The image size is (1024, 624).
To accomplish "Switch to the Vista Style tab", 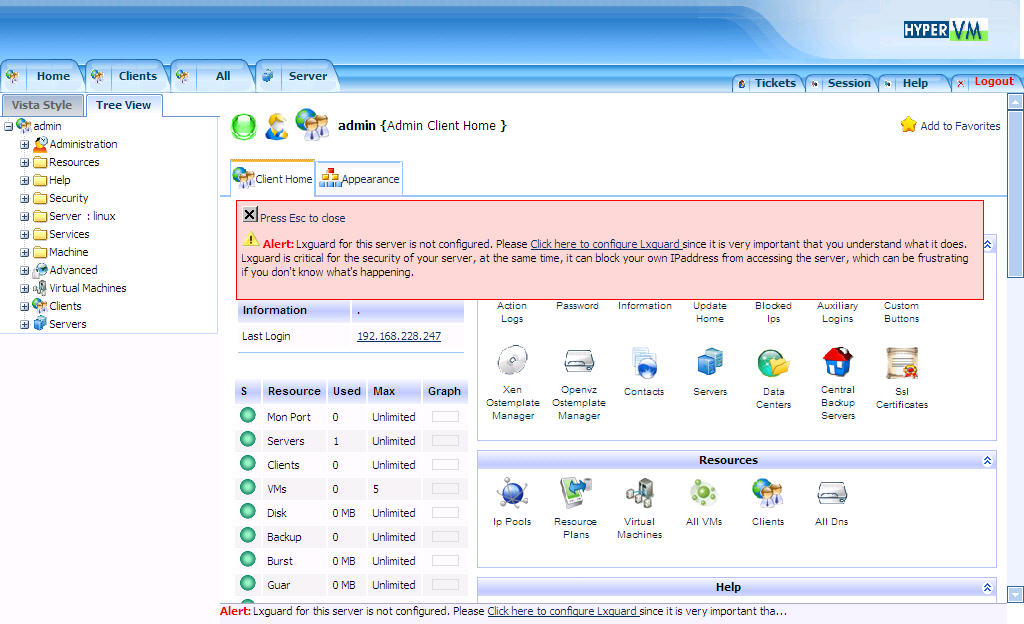I will (42, 105).
